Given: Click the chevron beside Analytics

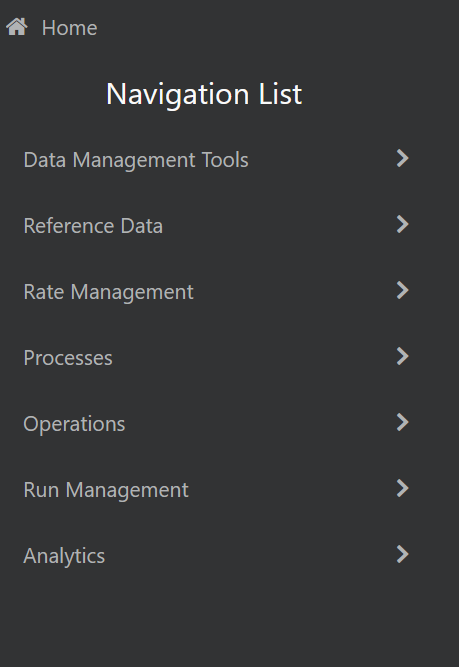Looking at the screenshot, I should point(402,554).
